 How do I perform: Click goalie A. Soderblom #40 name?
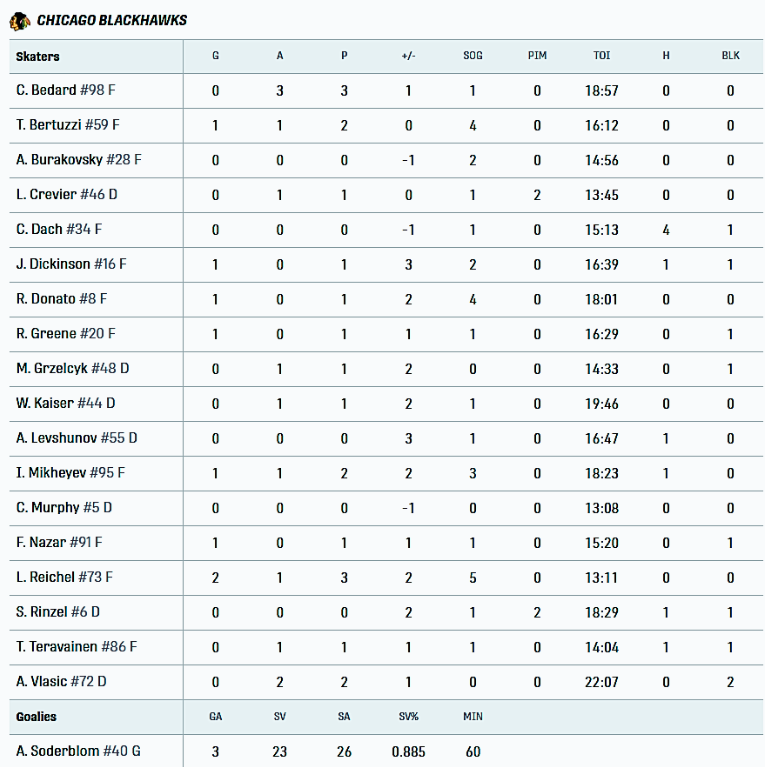(78, 751)
